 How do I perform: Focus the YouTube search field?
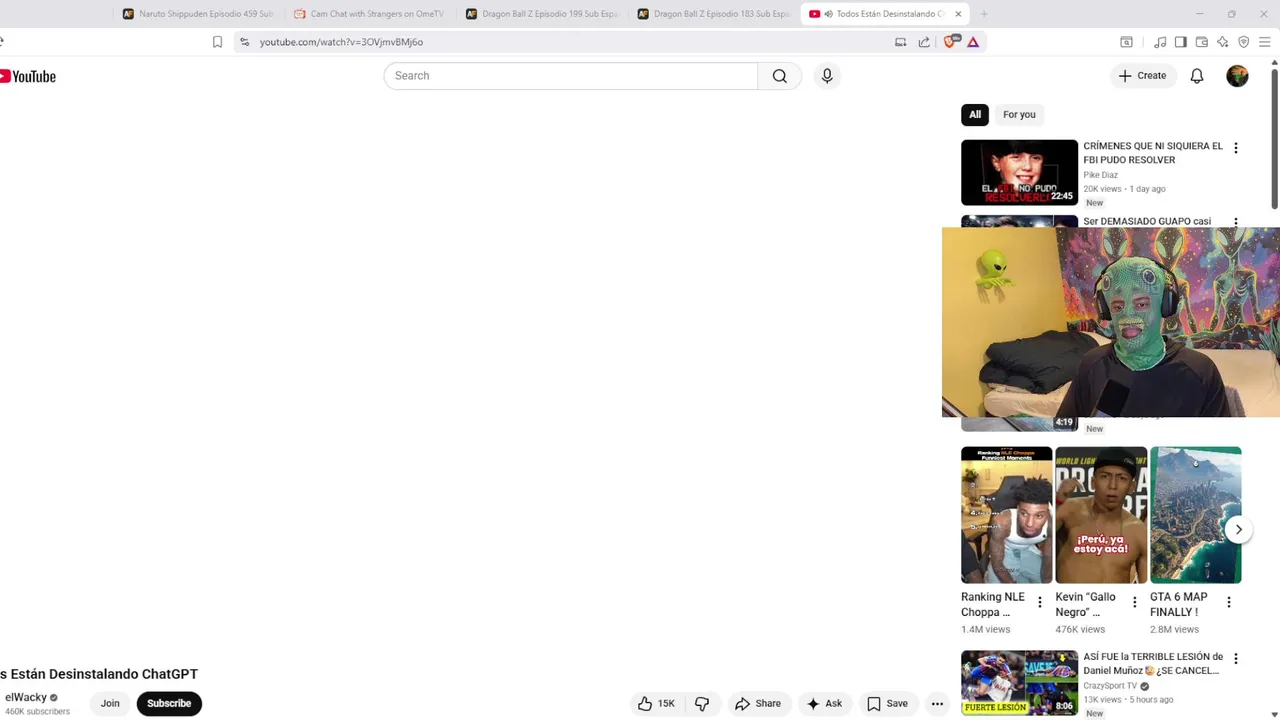[571, 76]
